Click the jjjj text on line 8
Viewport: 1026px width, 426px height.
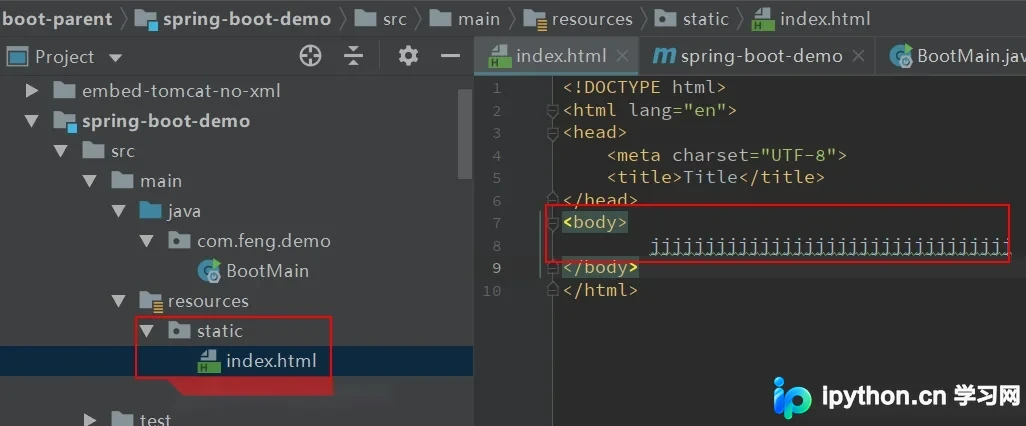(831, 246)
